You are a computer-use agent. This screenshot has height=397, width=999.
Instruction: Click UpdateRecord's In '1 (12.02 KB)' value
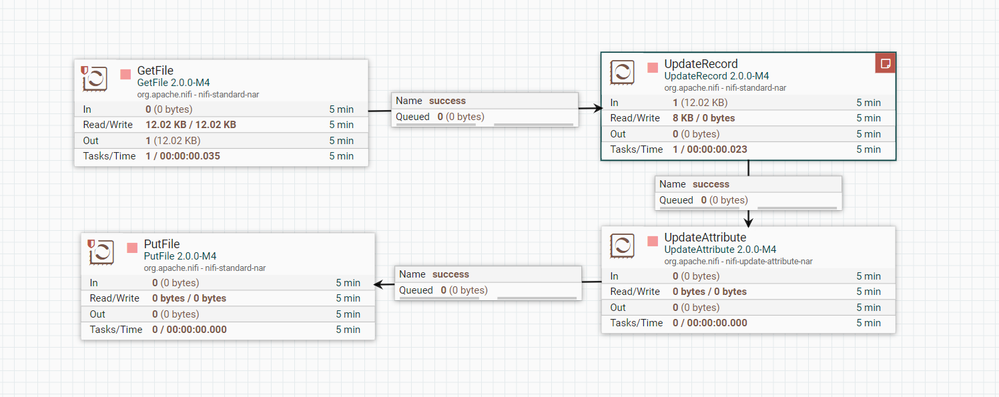point(701,103)
